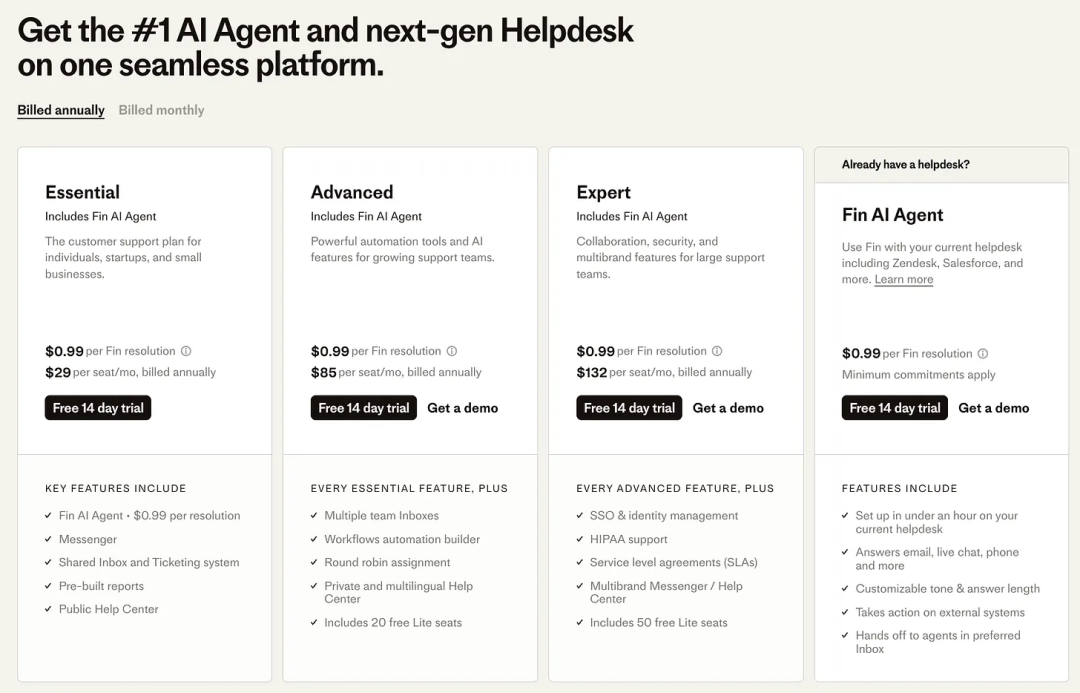Open the Learn more link in Fin AI Agent card
This screenshot has height=693, width=1080.
pos(903,280)
